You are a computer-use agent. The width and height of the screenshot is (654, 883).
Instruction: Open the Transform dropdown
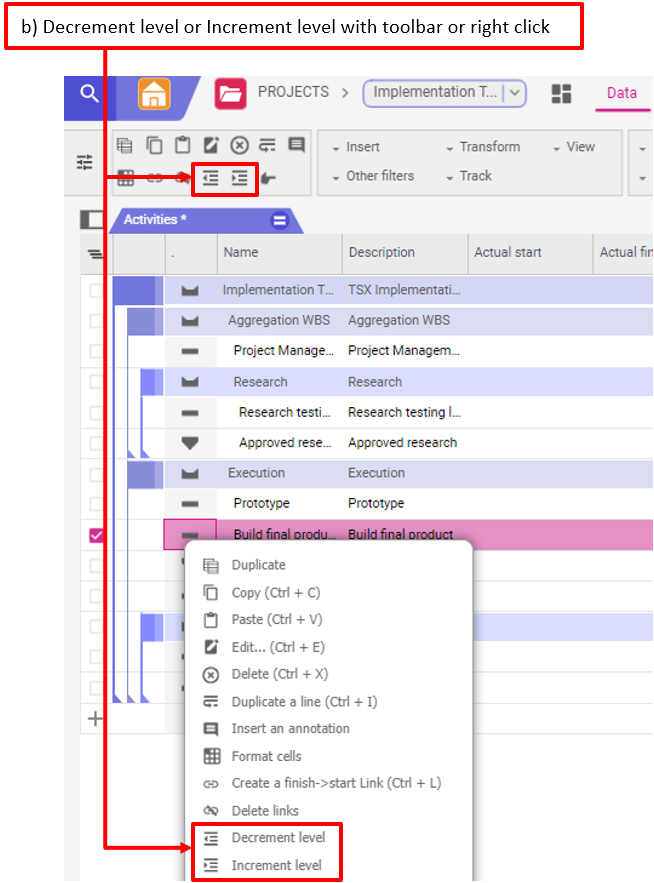point(483,147)
